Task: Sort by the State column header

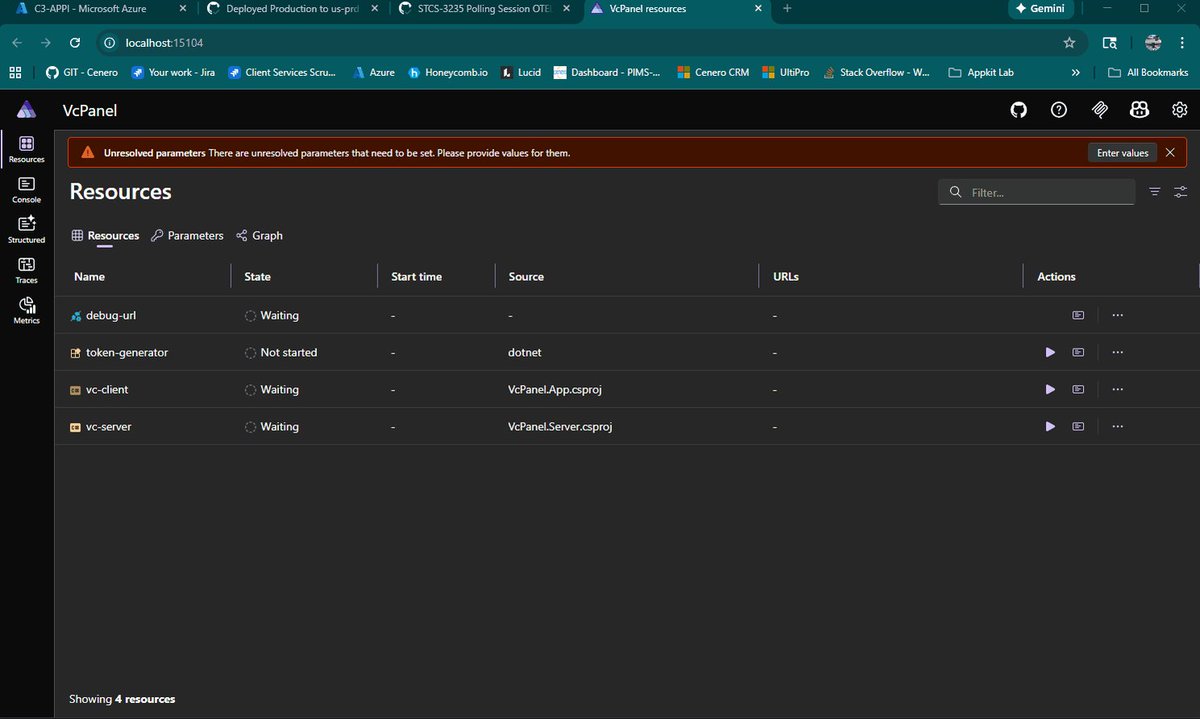Action: click(x=257, y=277)
